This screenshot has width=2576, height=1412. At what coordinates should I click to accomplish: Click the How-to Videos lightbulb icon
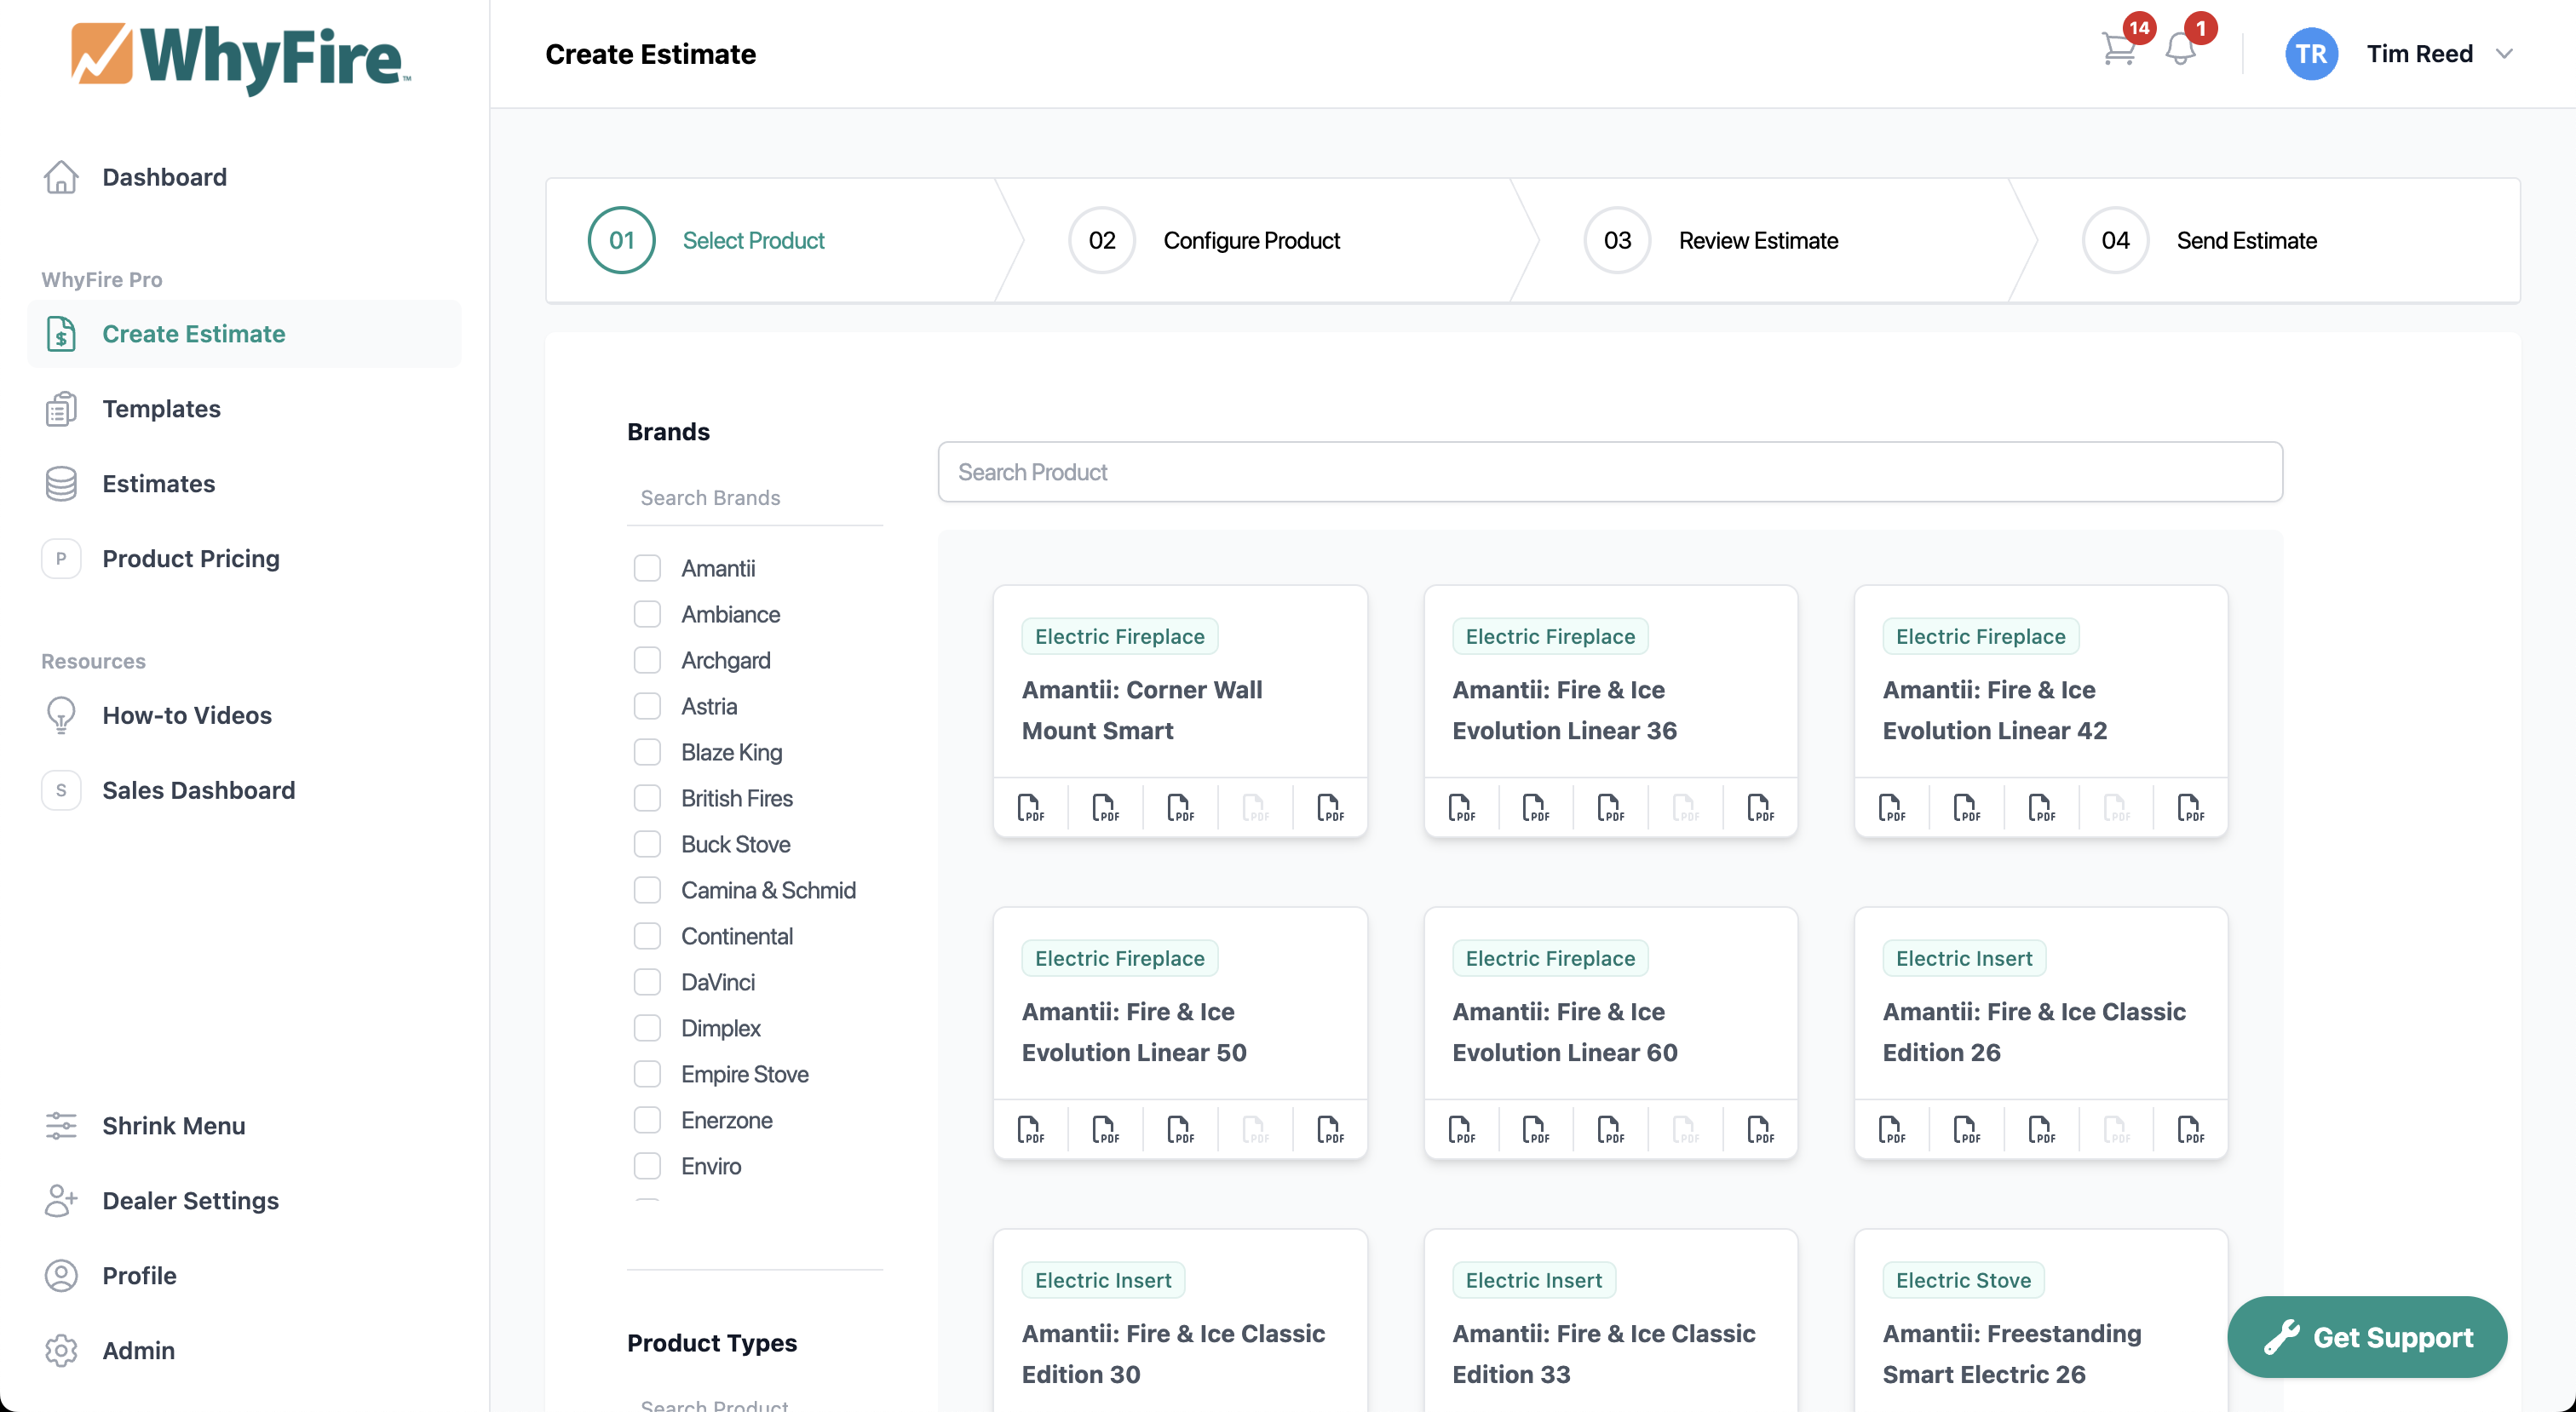(x=61, y=714)
